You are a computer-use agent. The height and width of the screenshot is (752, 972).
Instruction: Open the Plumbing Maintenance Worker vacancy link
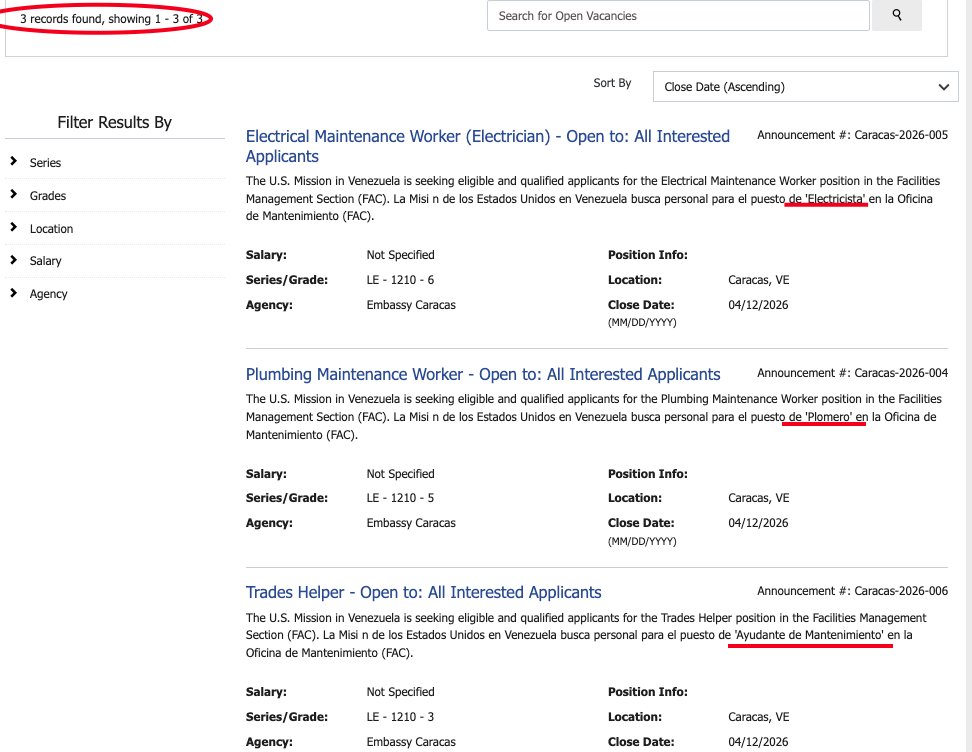tap(483, 374)
